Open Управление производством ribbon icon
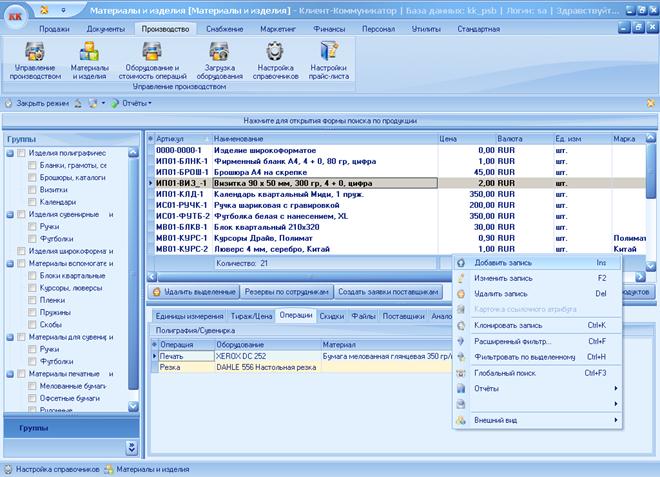Image resolution: width=660 pixels, height=477 pixels. [35, 52]
